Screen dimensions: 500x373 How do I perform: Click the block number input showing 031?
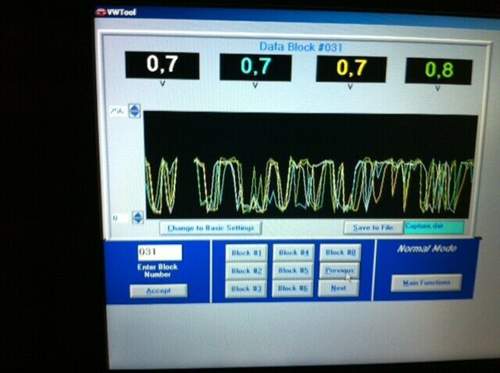coord(160,252)
